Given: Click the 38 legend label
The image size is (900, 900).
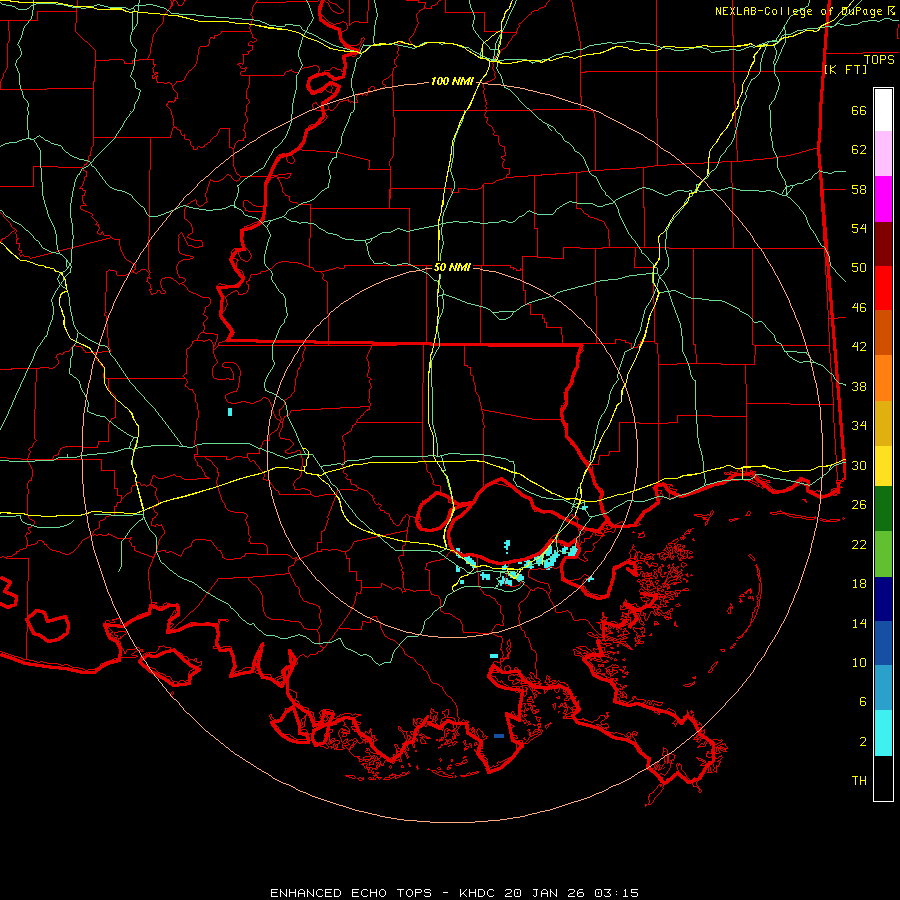Looking at the screenshot, I should point(859,386).
